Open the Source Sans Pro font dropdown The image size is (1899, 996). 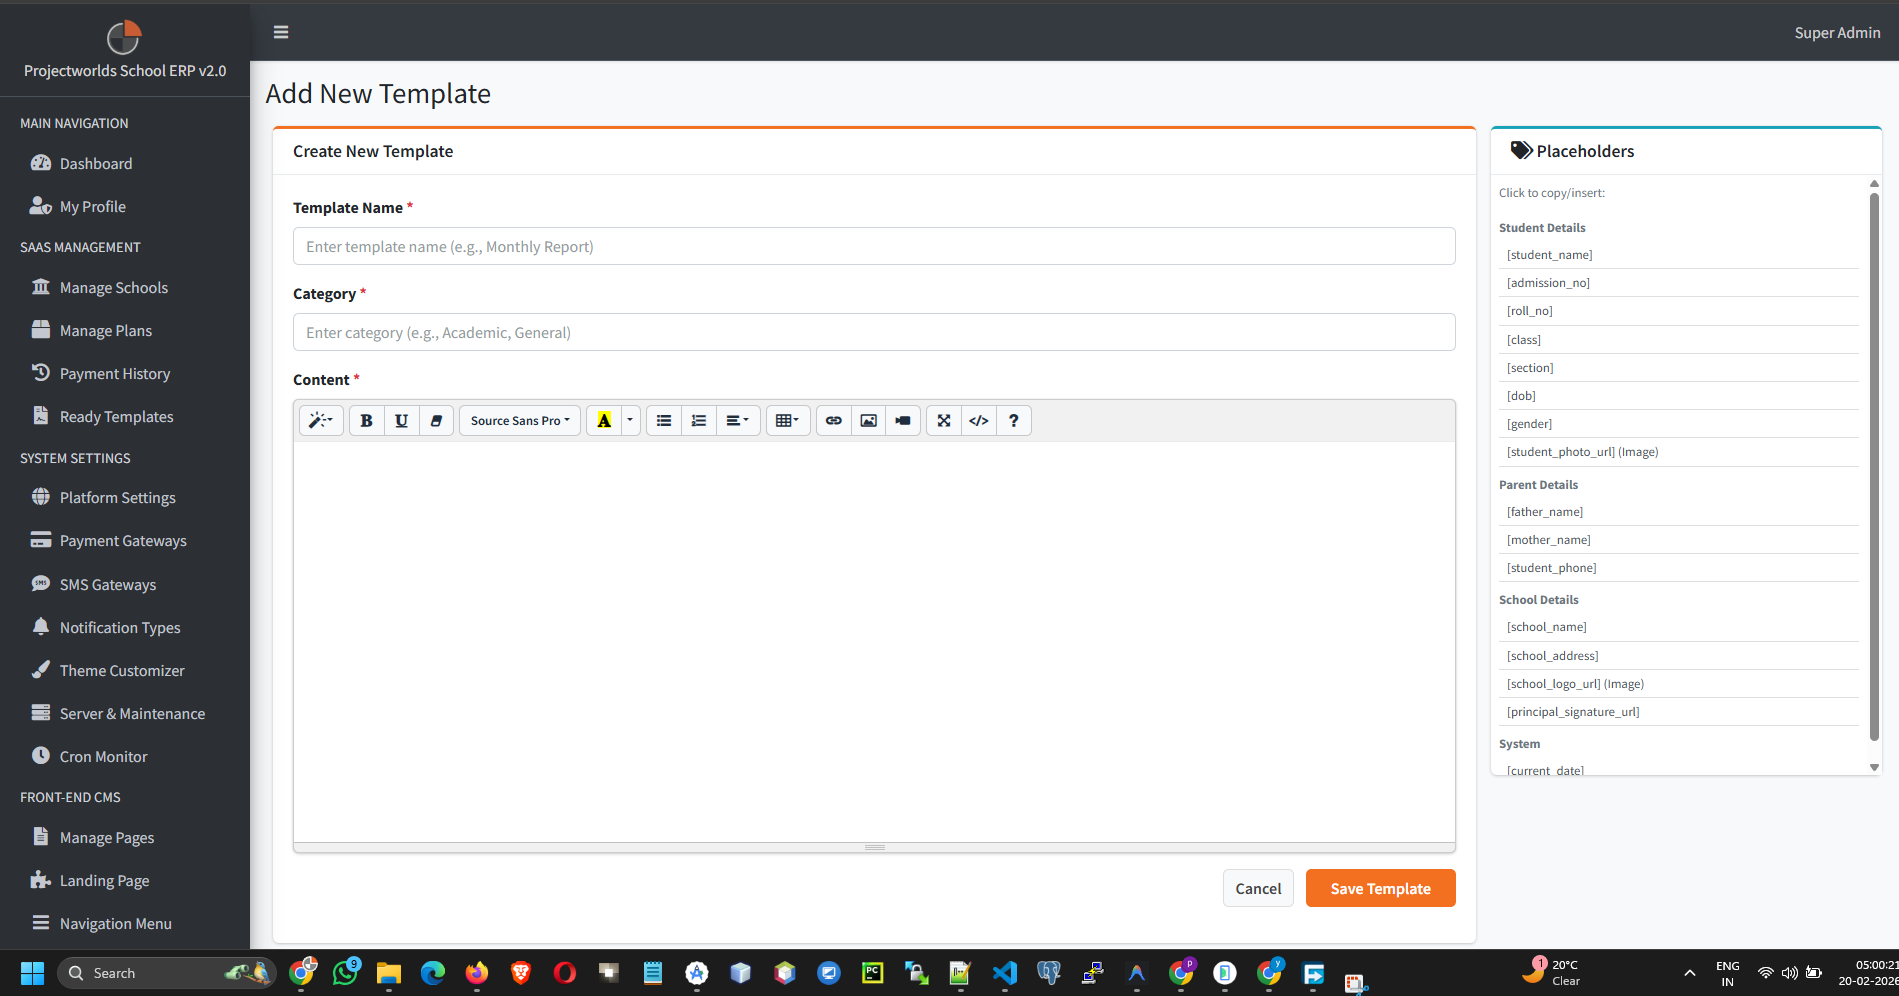(519, 420)
